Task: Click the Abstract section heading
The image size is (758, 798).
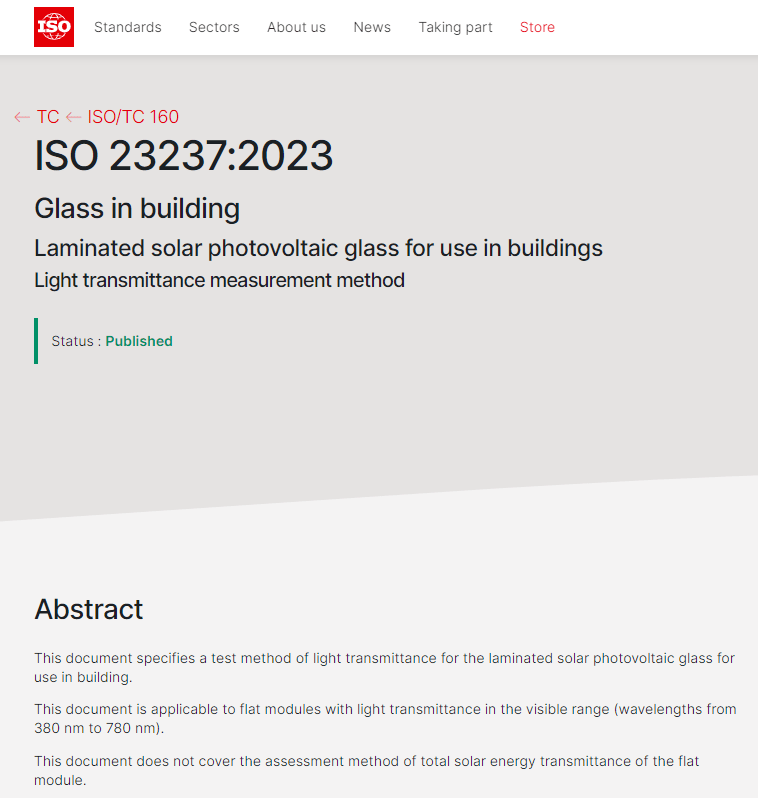Action: pyautogui.click(x=89, y=609)
